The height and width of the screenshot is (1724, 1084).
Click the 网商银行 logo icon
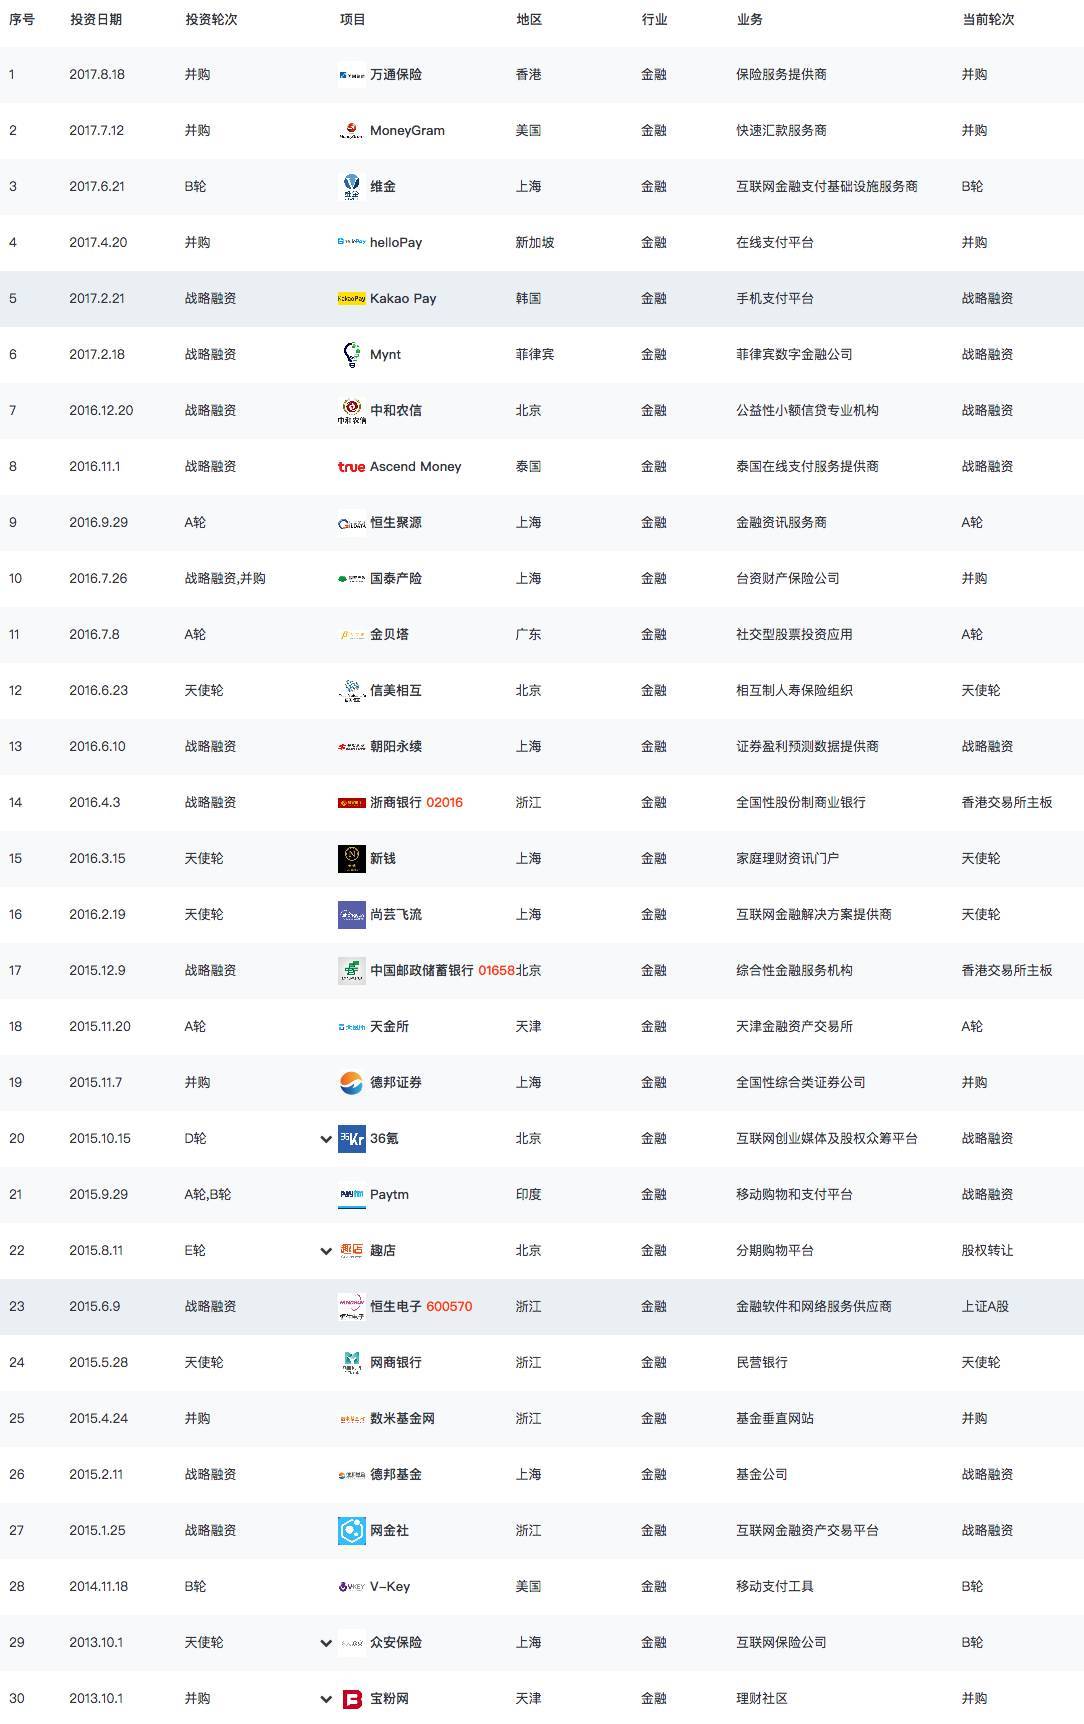(x=351, y=1363)
